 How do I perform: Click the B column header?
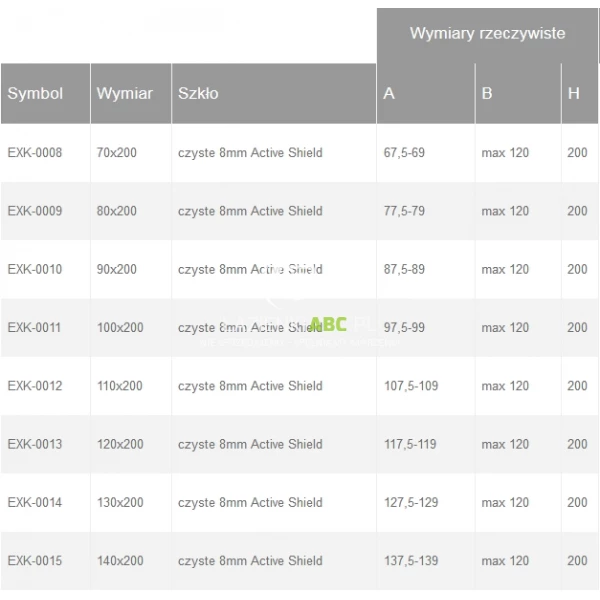tap(487, 93)
